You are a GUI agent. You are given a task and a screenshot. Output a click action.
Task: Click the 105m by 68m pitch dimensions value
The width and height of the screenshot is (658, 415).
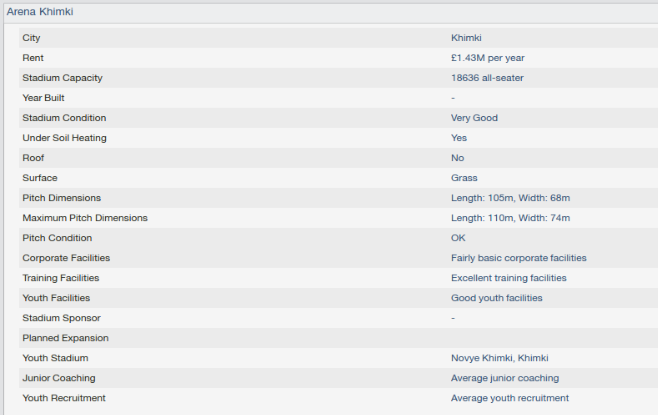pos(510,198)
